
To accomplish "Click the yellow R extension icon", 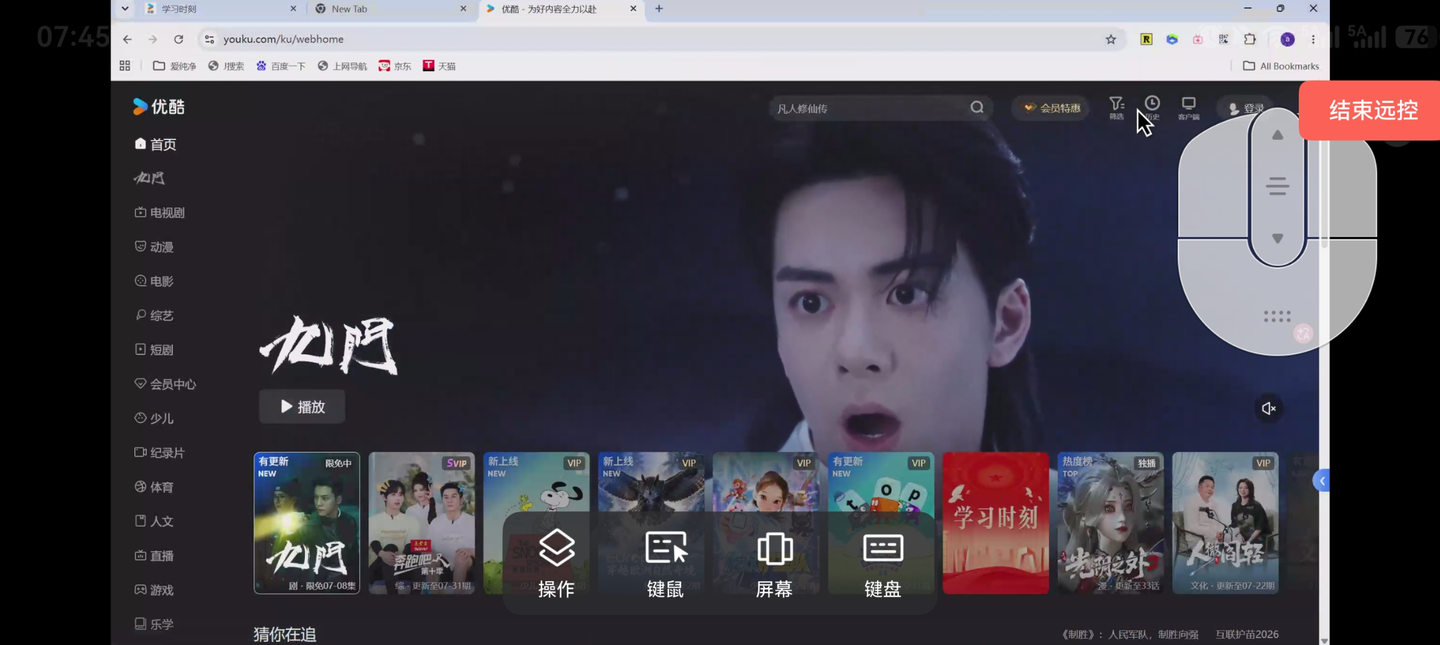I will pyautogui.click(x=1146, y=39).
